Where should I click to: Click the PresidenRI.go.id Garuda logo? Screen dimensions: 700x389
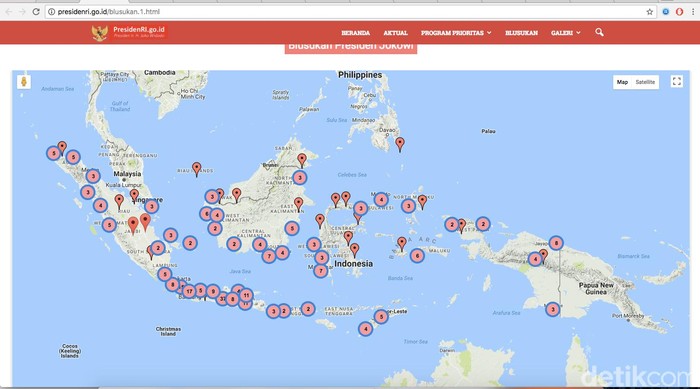pyautogui.click(x=129, y=32)
